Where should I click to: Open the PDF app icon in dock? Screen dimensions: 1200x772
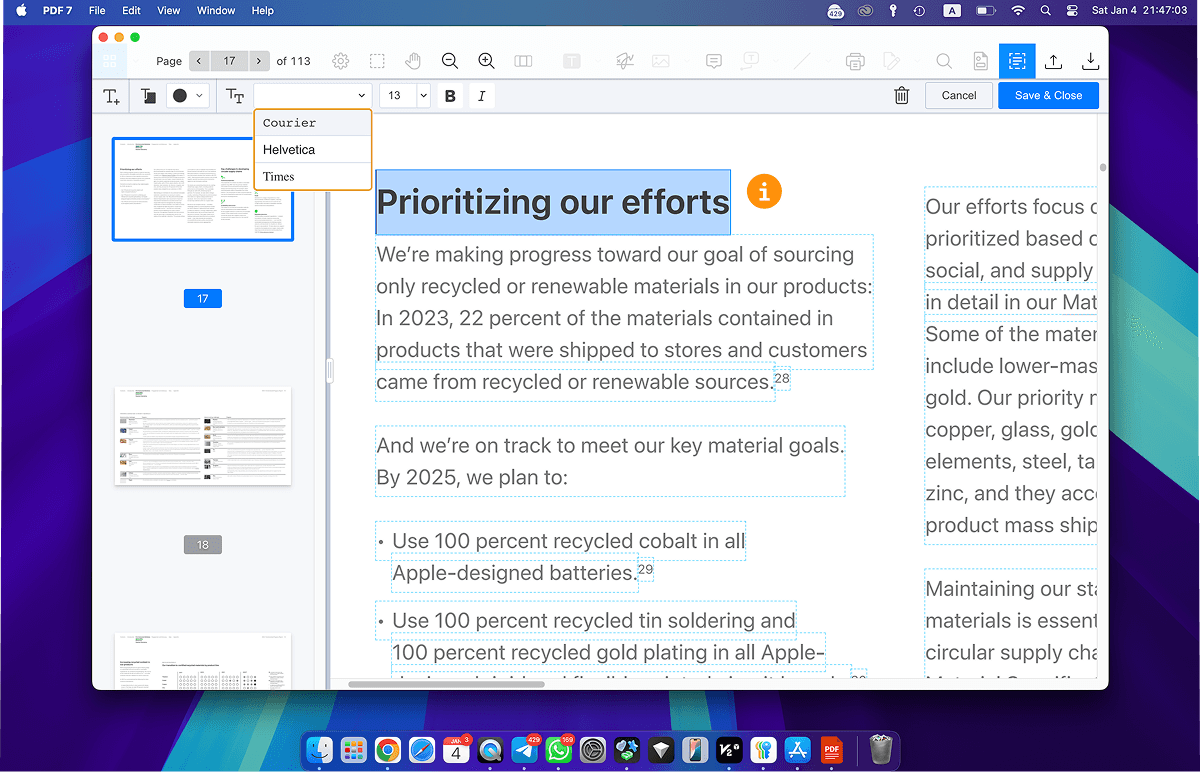[831, 750]
